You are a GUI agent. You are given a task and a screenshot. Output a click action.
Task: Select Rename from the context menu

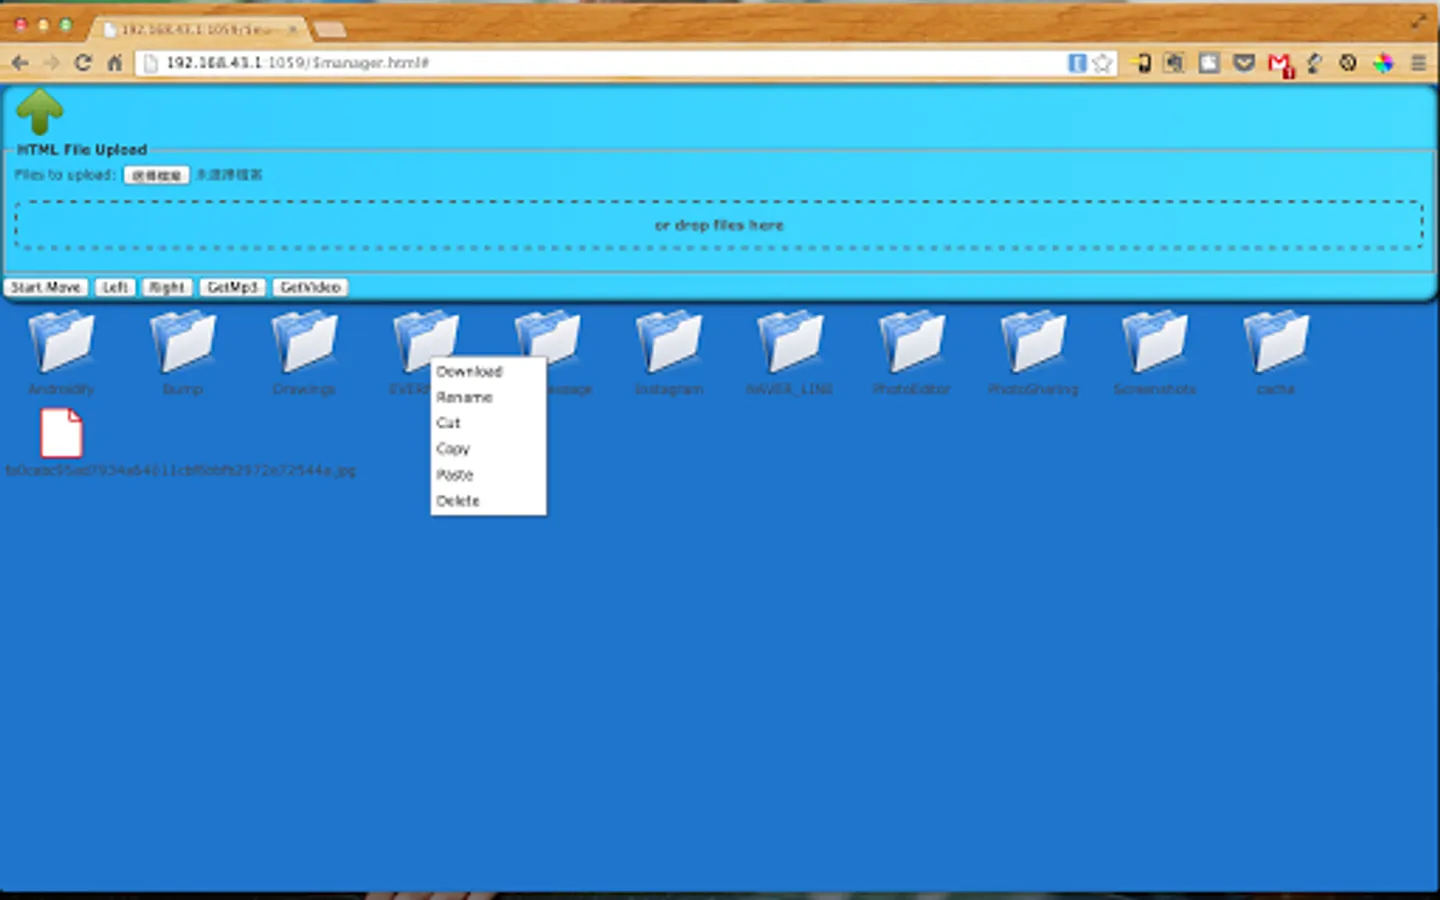pos(464,397)
